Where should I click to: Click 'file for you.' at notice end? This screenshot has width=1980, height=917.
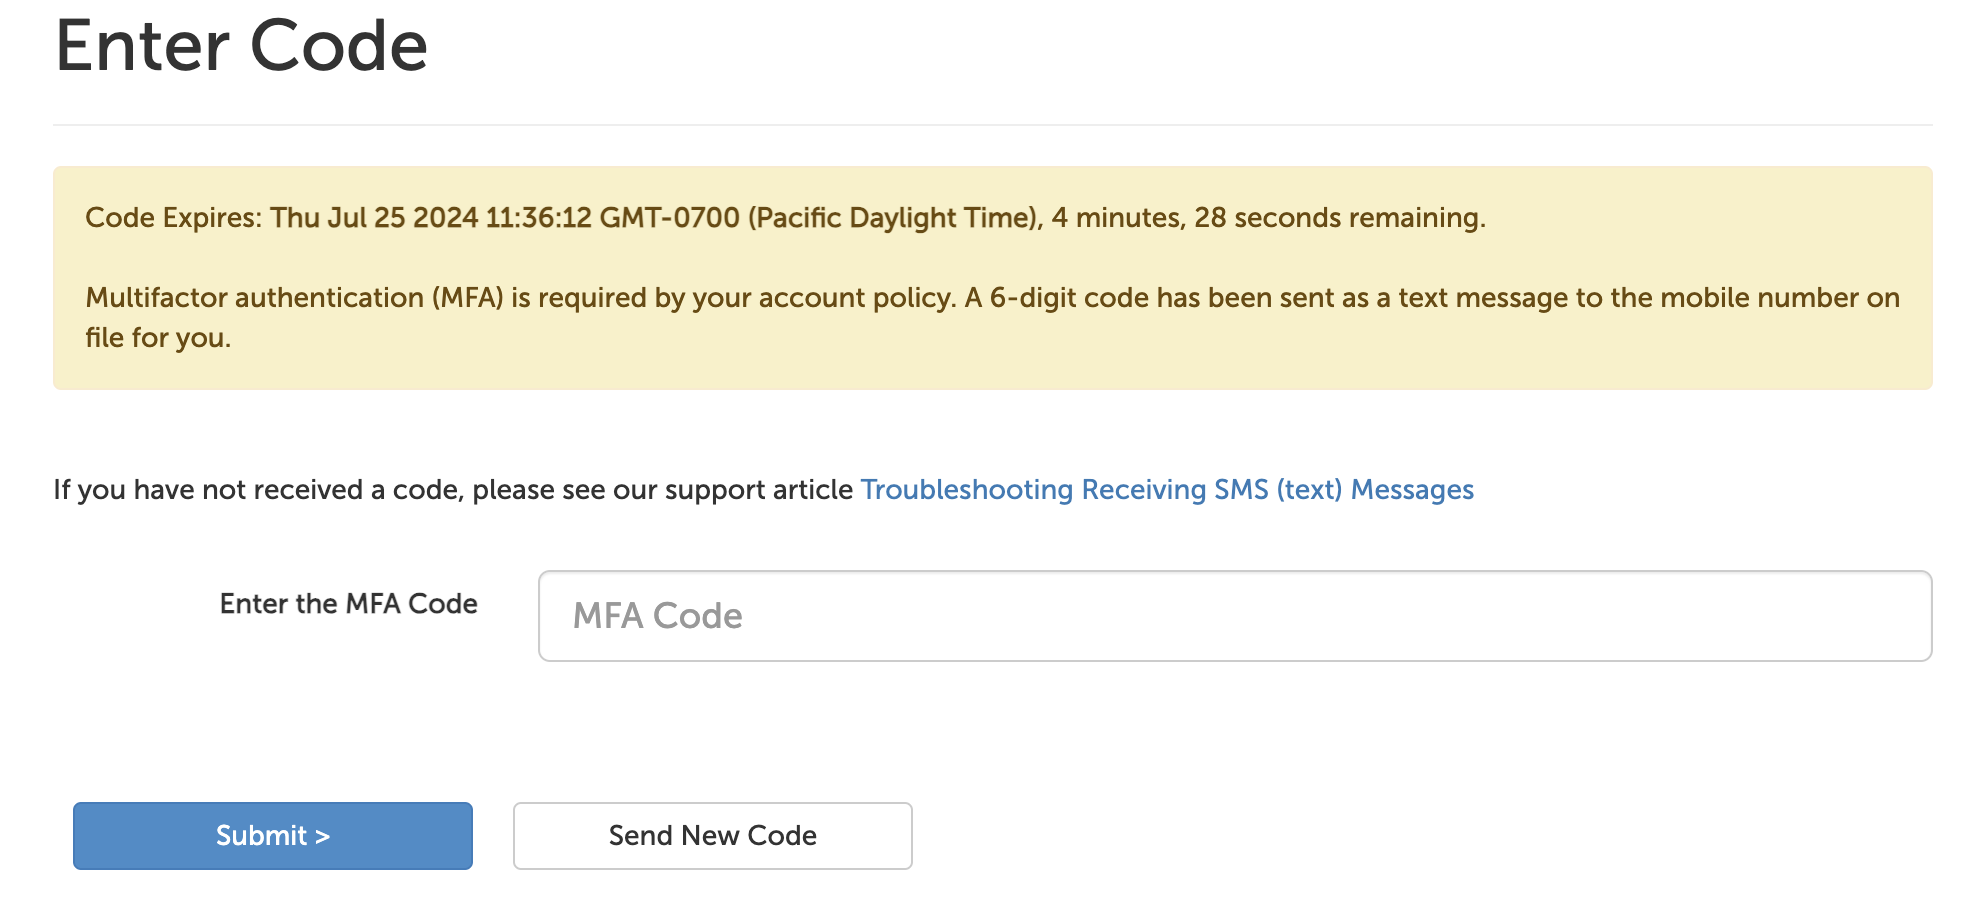point(158,338)
